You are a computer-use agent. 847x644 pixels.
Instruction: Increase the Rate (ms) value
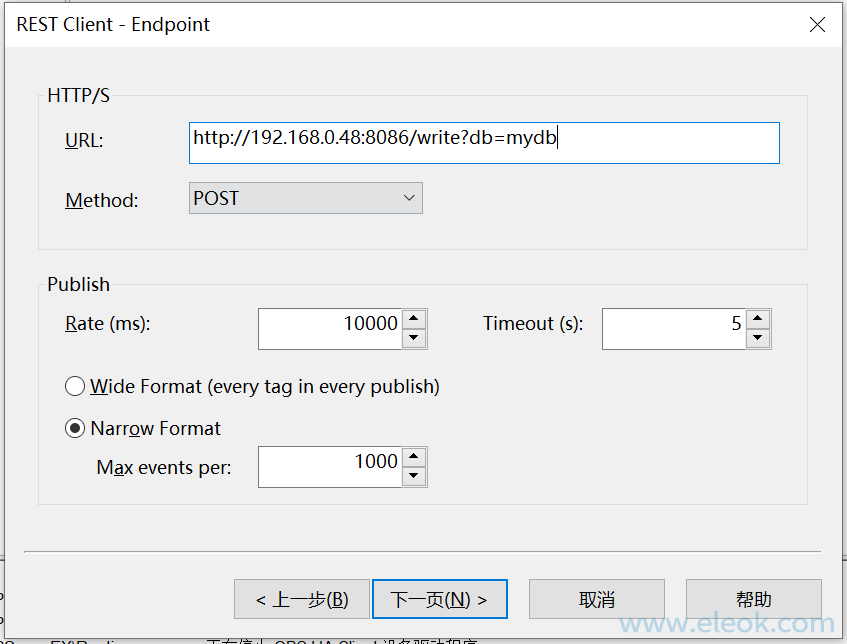[415, 319]
